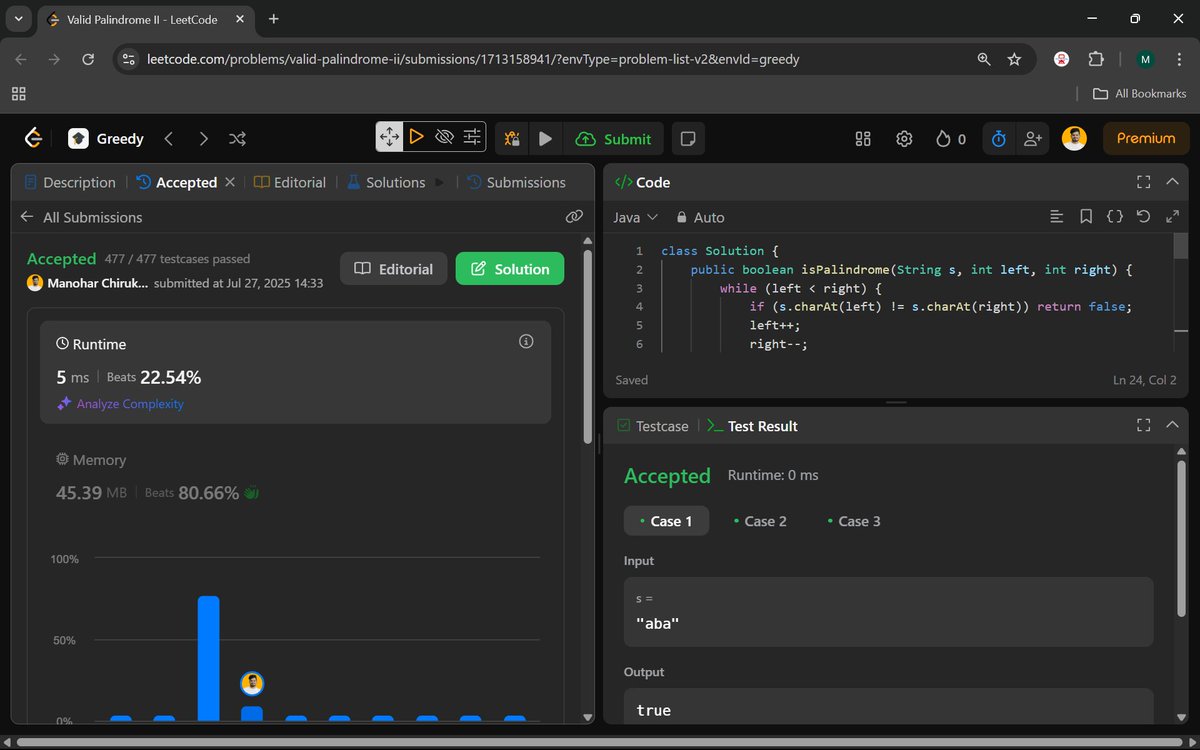Click the tallest blue histogram bar
The image size is (1200, 750).
[x=208, y=658]
